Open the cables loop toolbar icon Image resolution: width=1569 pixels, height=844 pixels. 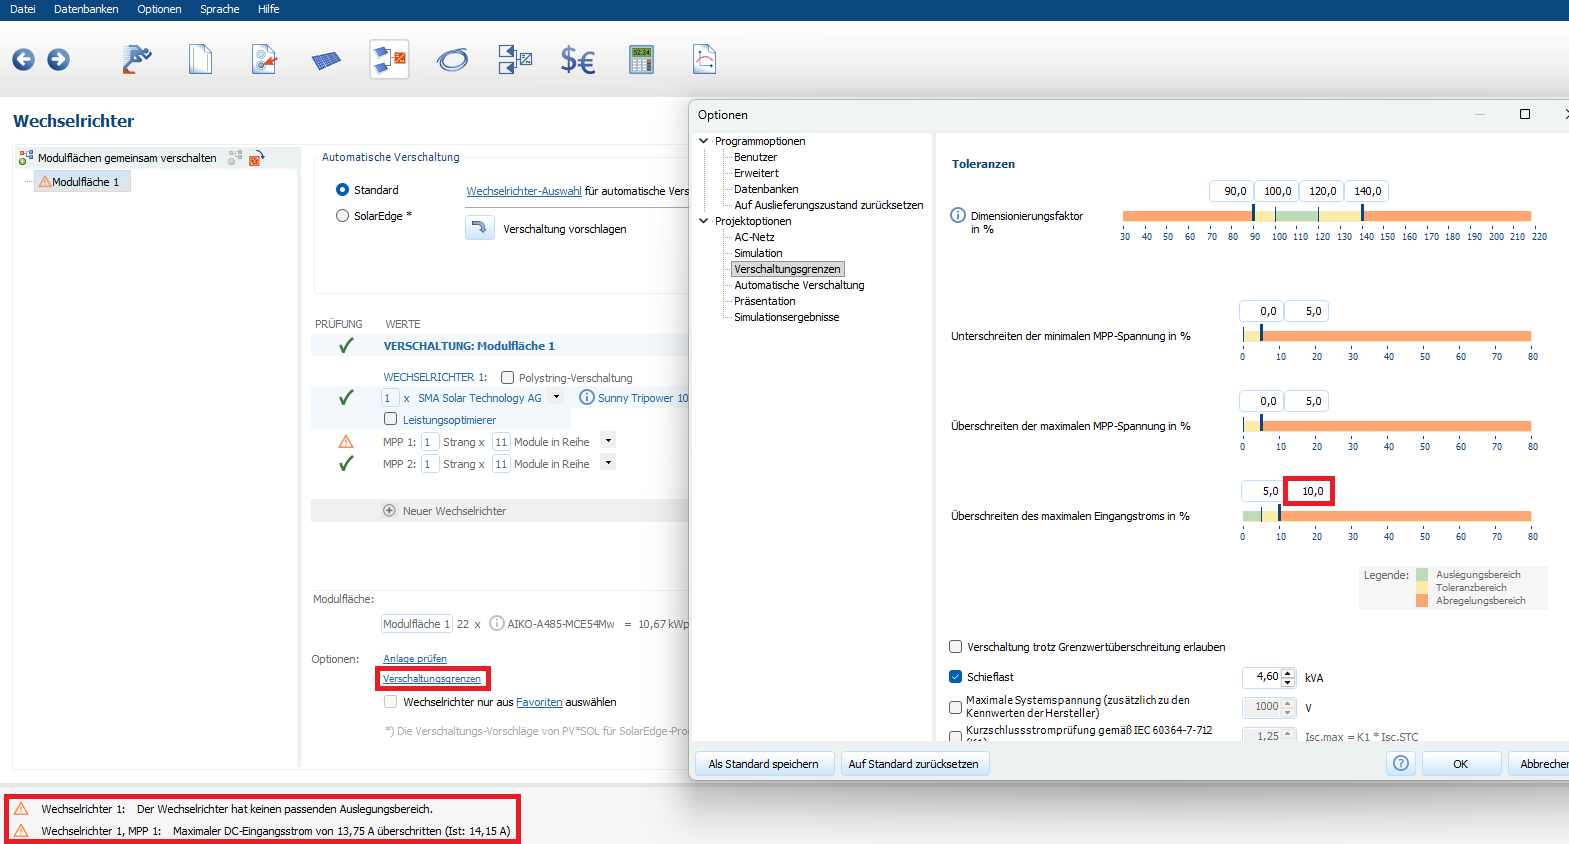point(452,61)
